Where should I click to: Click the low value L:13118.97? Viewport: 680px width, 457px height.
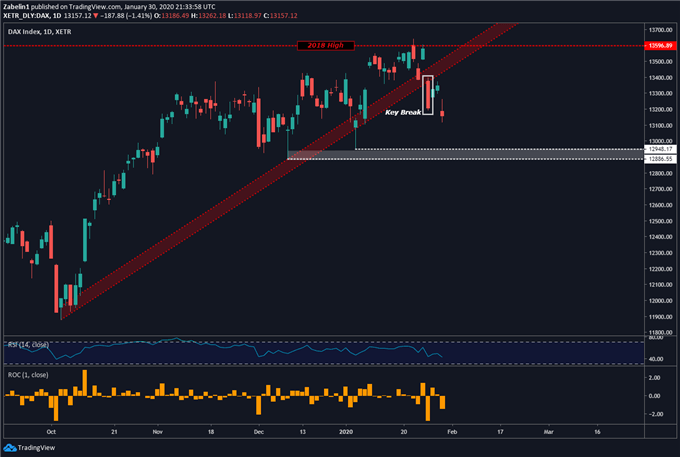click(245, 16)
